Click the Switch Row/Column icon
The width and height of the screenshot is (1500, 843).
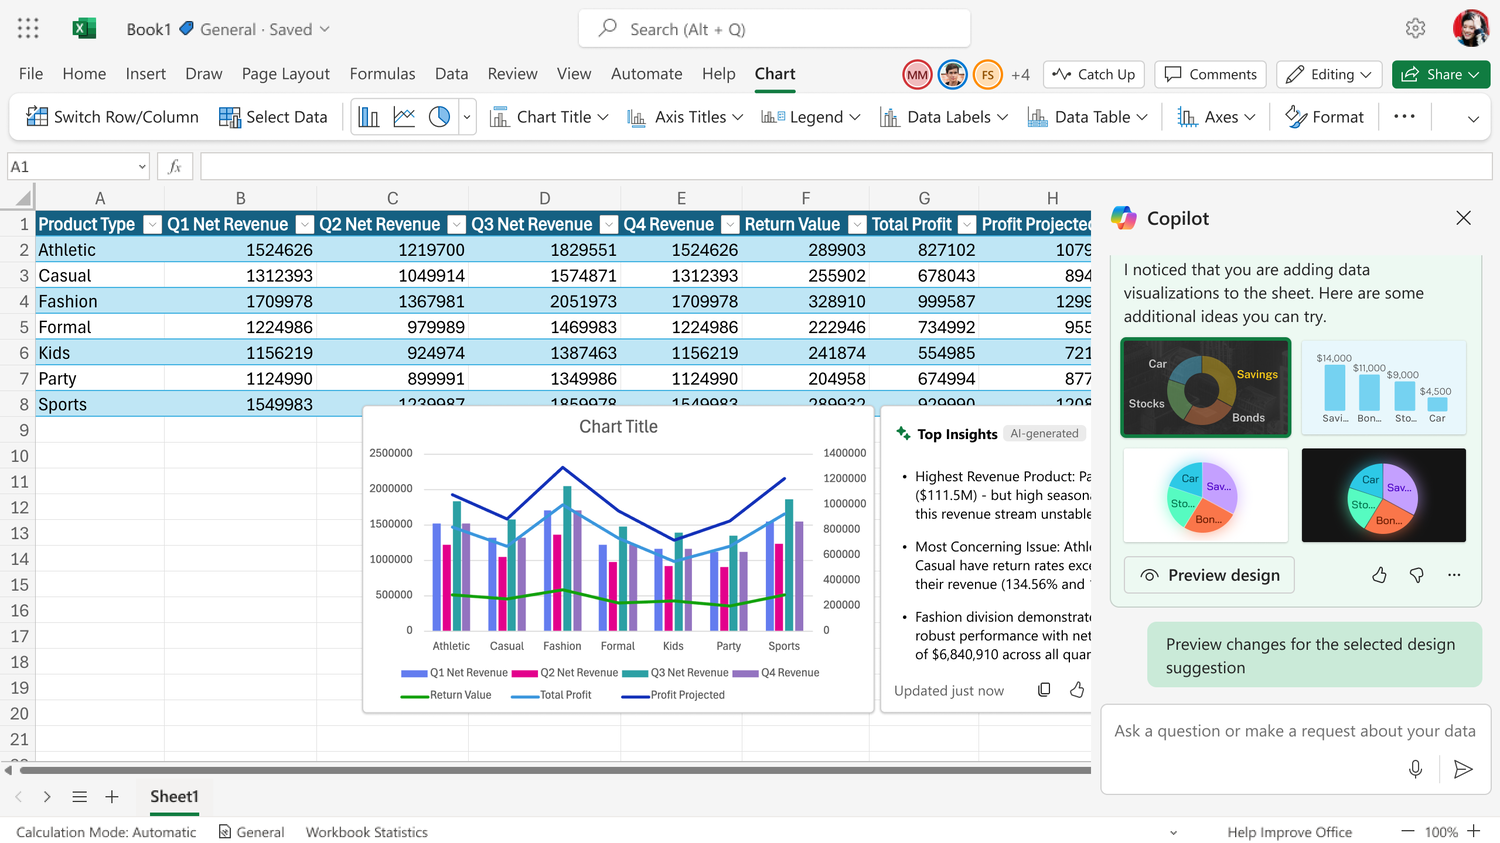(37, 117)
